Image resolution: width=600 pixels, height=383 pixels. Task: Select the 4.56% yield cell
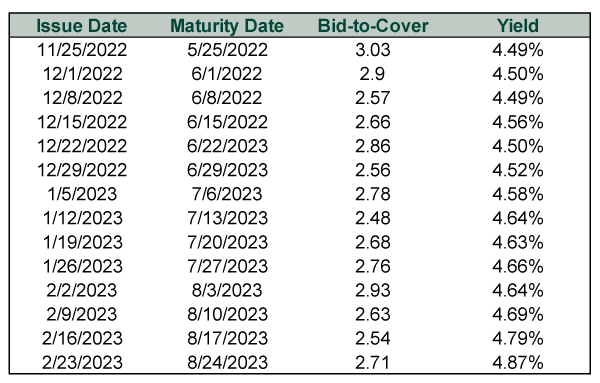(518, 122)
